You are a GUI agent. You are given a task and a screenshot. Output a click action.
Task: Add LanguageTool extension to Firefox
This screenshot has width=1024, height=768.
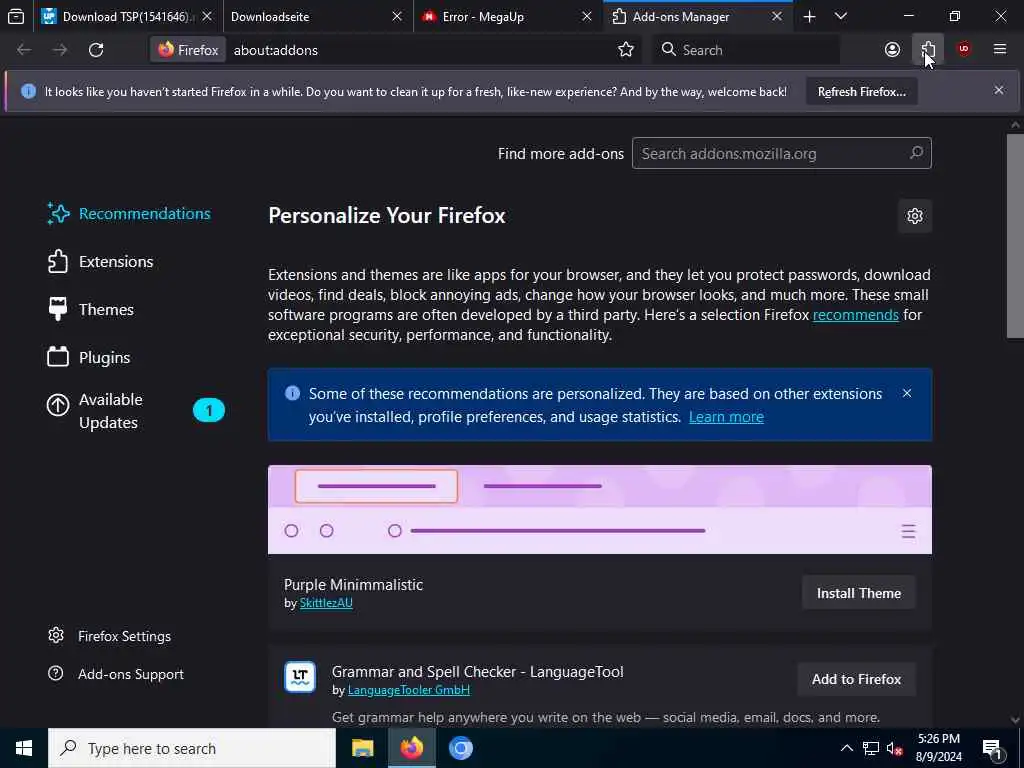856,679
